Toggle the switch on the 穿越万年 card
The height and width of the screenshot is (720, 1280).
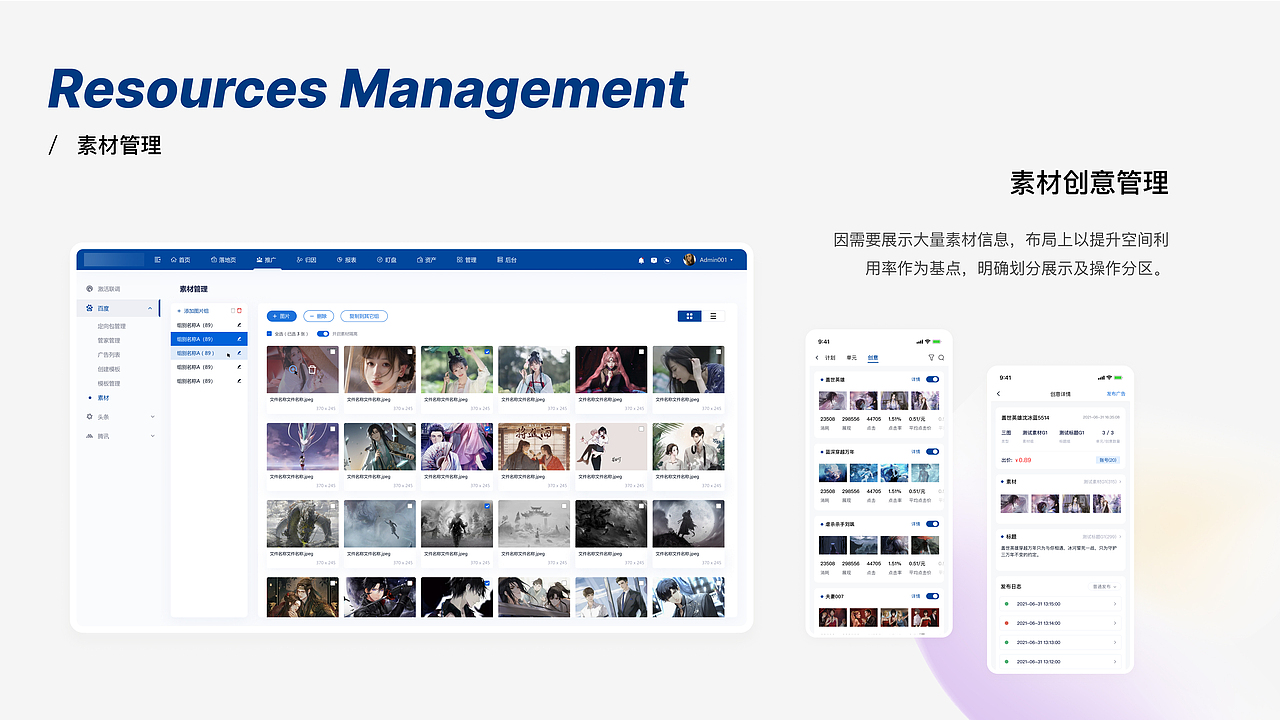(x=933, y=452)
